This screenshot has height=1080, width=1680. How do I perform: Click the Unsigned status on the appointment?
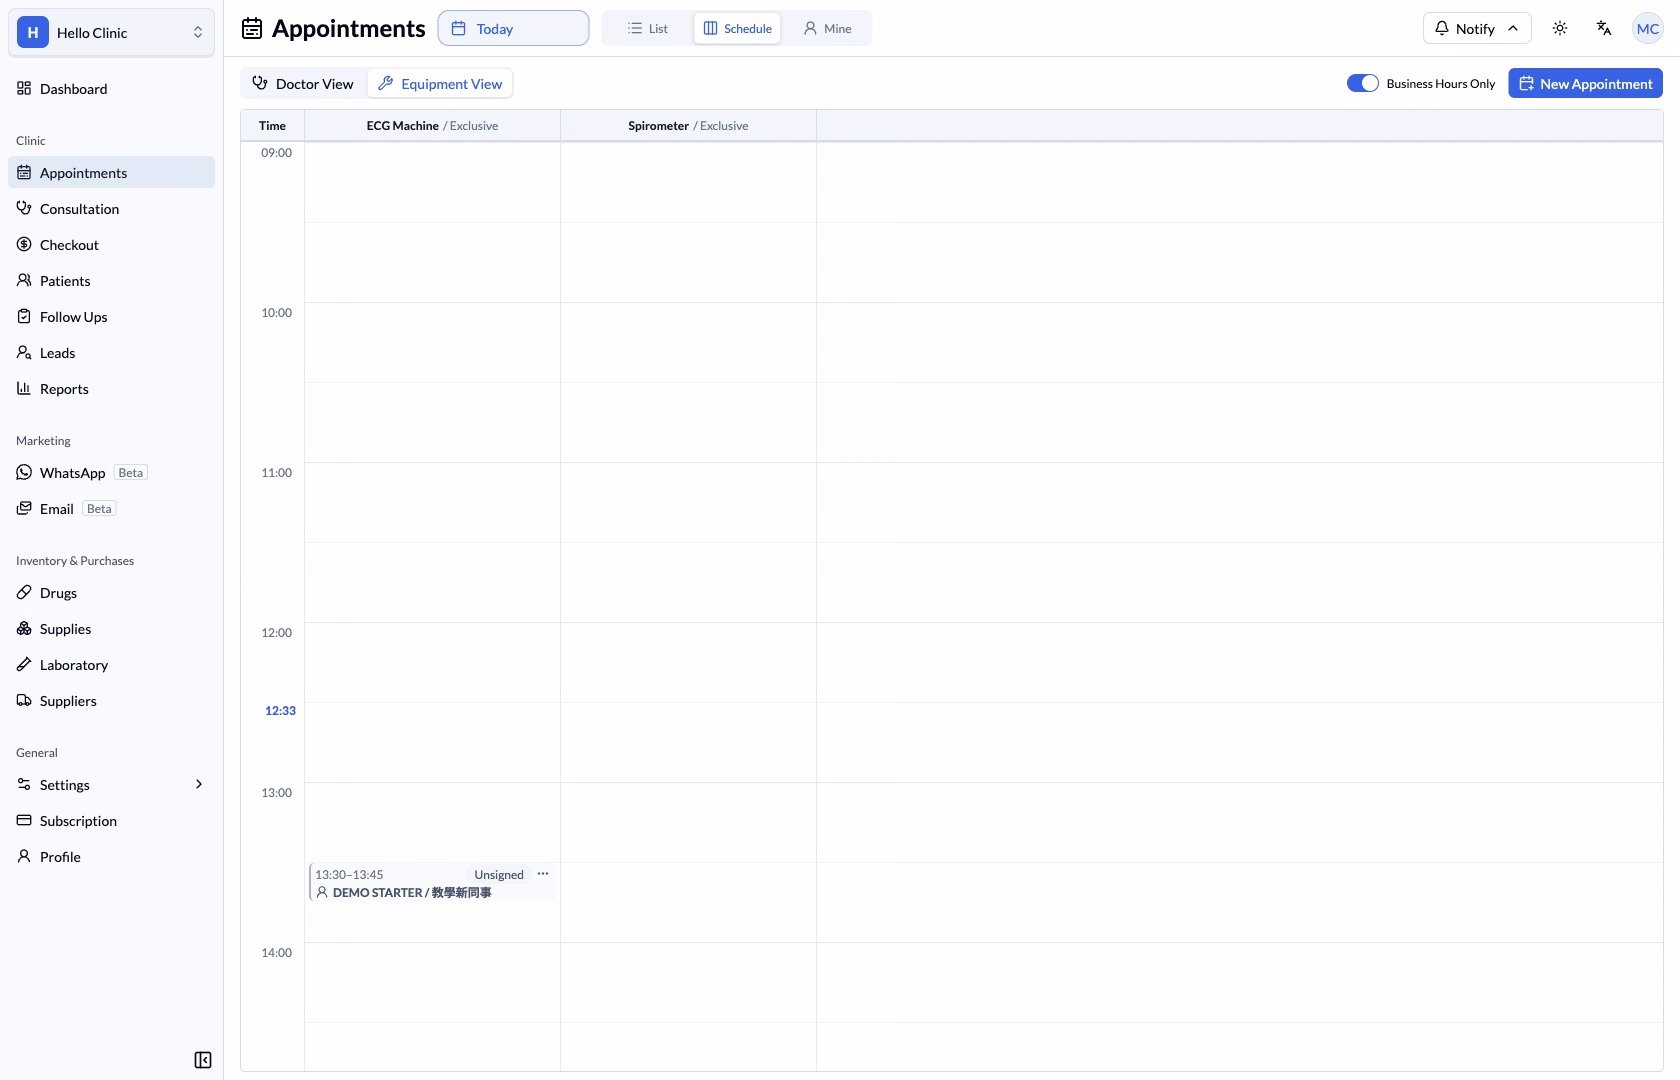pyautogui.click(x=498, y=875)
